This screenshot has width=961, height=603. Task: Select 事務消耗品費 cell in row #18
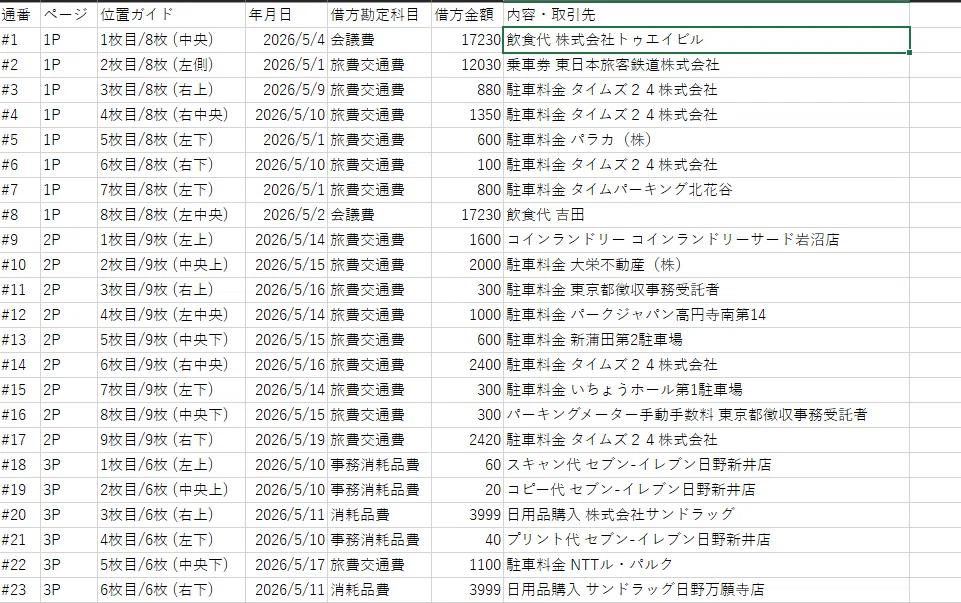tap(379, 465)
